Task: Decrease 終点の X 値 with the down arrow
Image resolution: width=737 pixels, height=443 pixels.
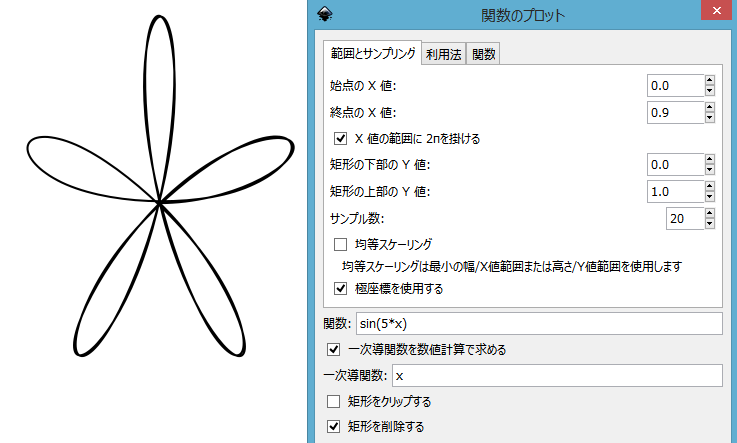Action: tap(709, 118)
